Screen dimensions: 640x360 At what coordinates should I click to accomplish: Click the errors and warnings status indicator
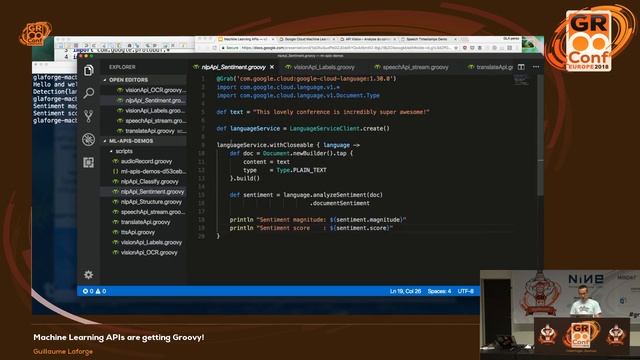tap(94, 291)
